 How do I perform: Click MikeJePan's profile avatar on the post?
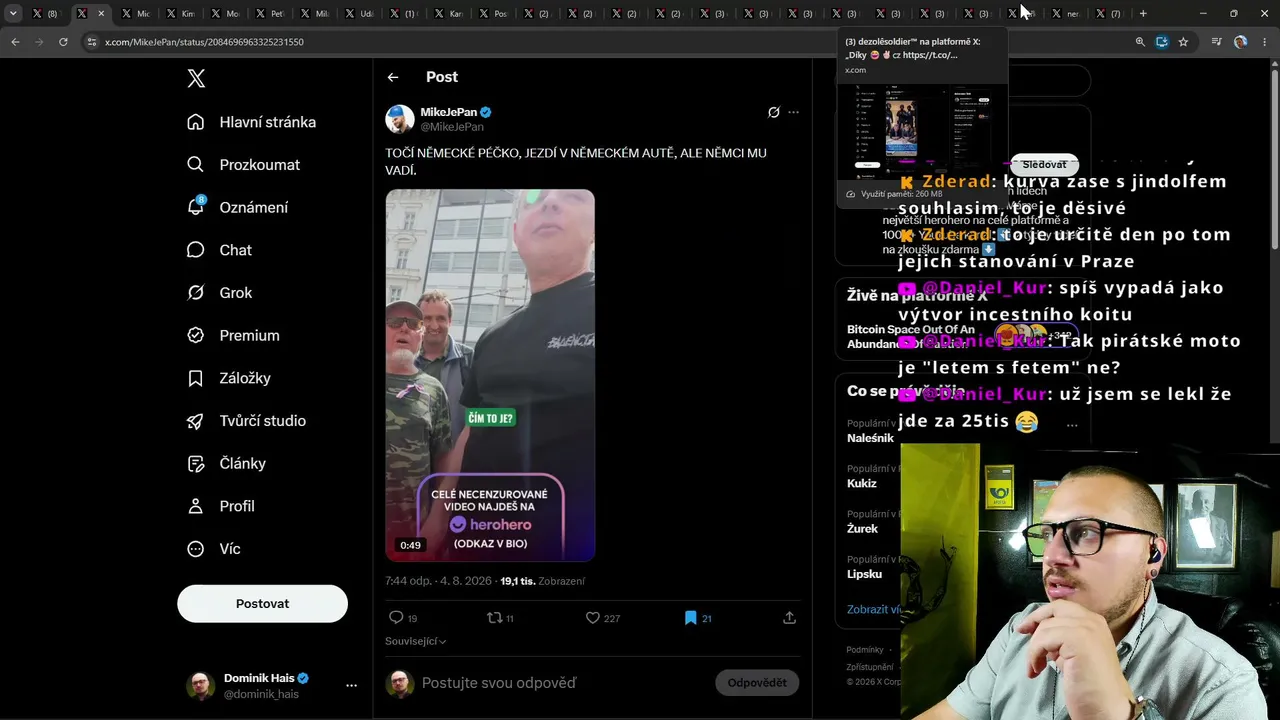click(400, 119)
